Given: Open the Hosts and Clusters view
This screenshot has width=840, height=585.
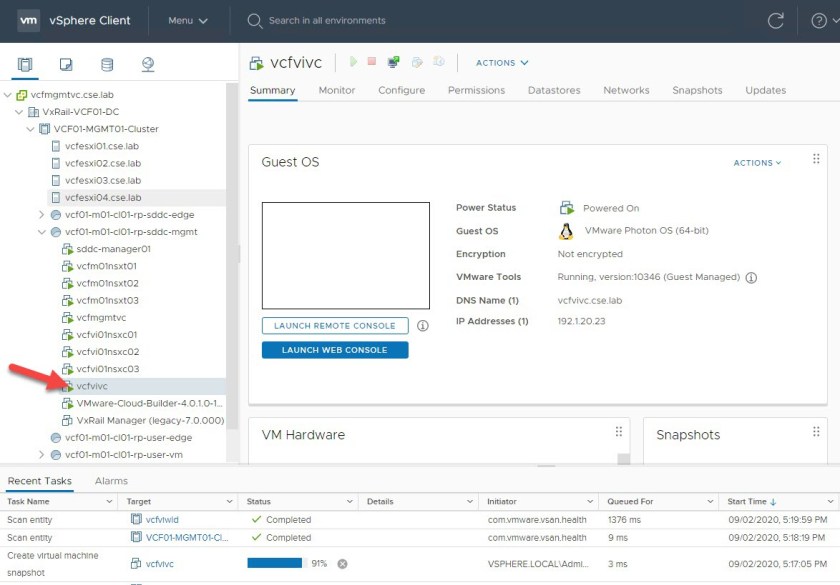Looking at the screenshot, I should click(x=26, y=65).
